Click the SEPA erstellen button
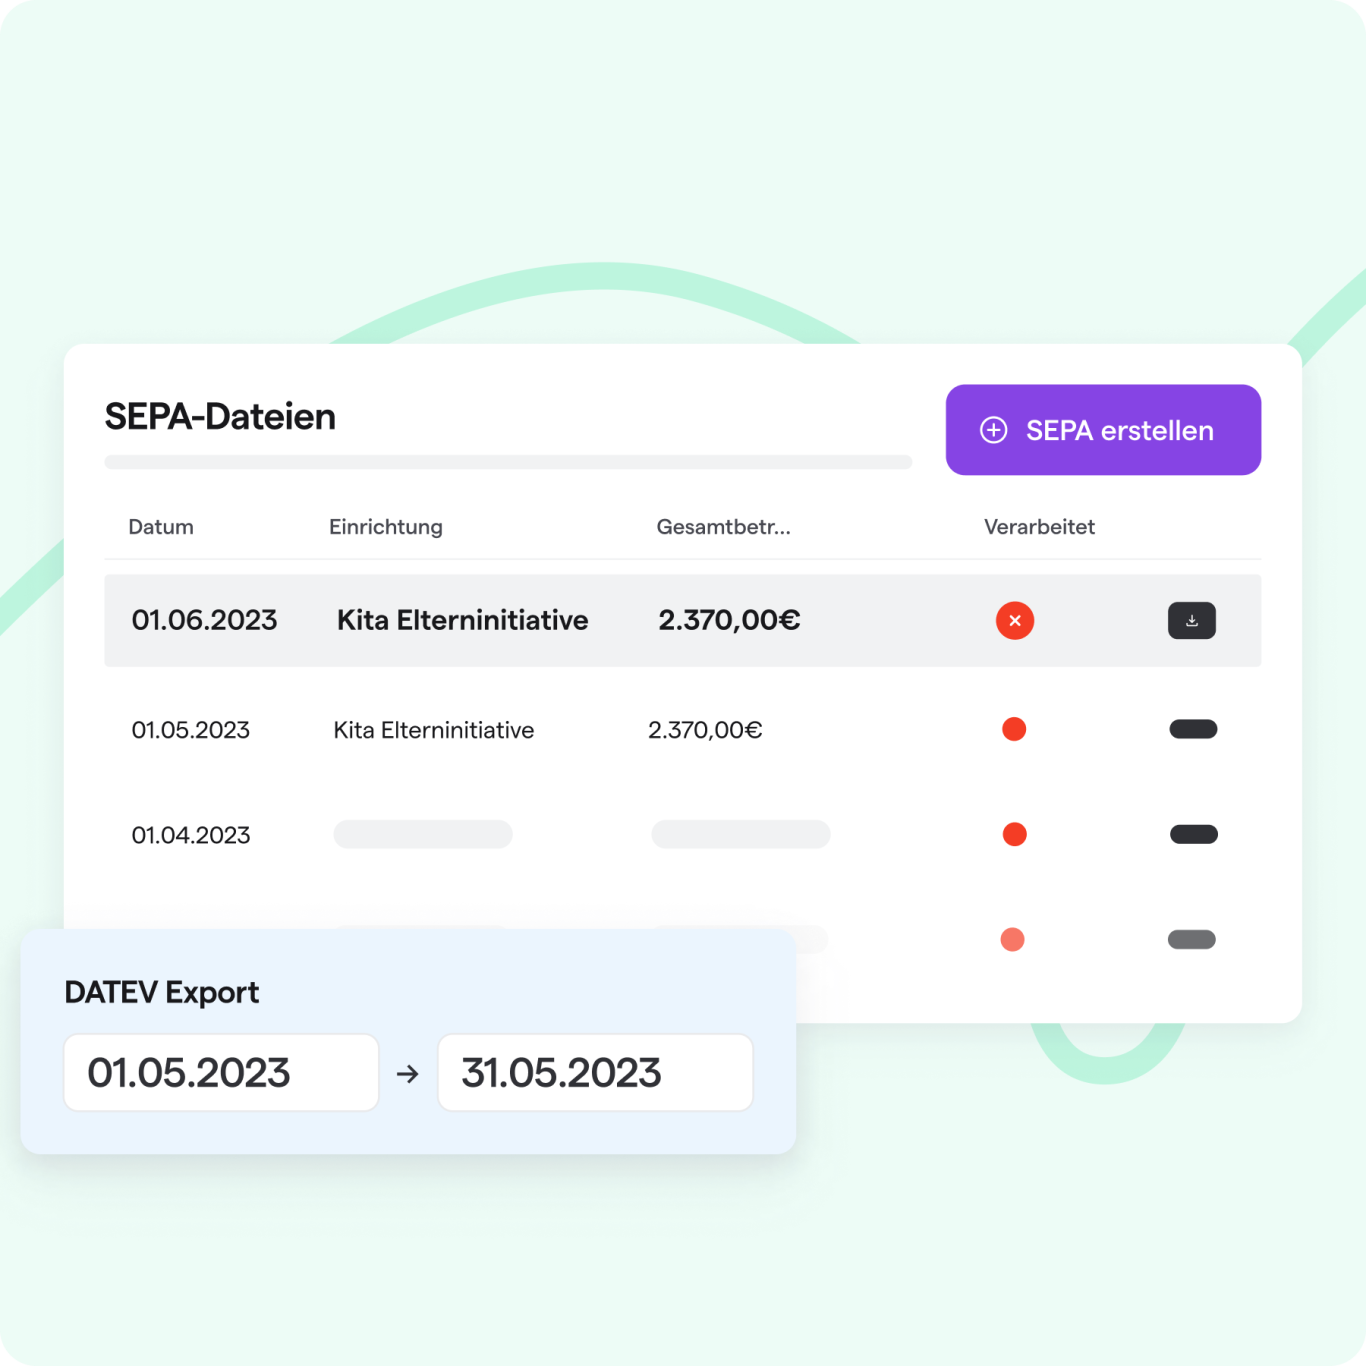 [x=1102, y=430]
